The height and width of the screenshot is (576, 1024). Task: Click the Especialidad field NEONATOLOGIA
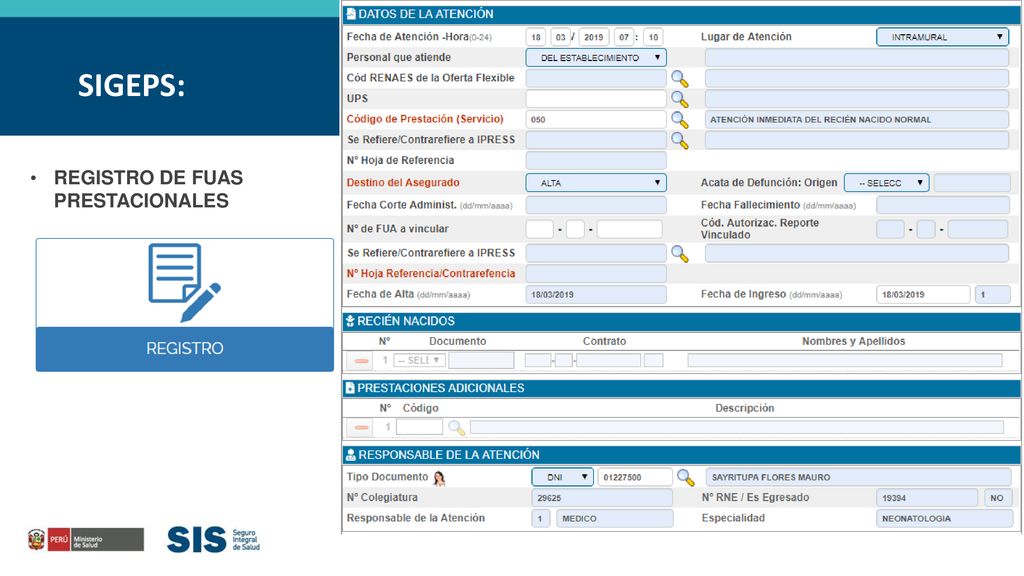click(944, 519)
